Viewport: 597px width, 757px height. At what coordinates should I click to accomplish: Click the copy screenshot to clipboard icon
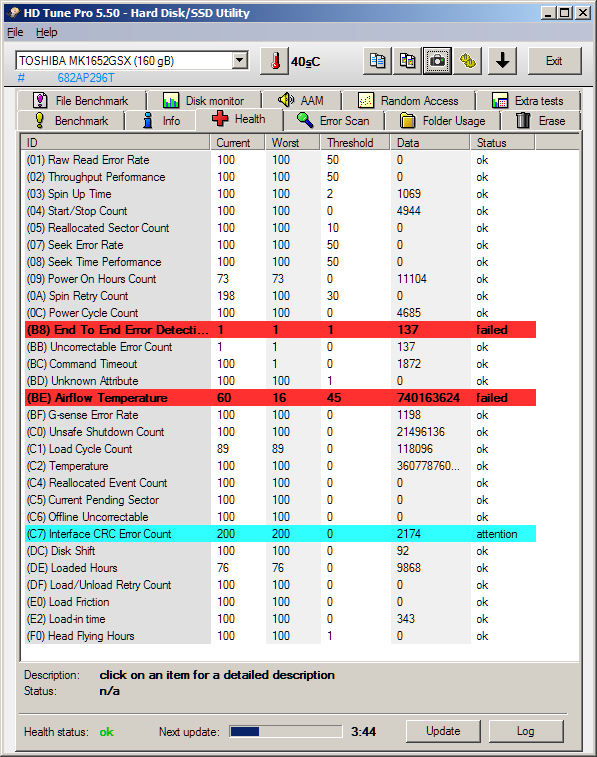point(407,61)
